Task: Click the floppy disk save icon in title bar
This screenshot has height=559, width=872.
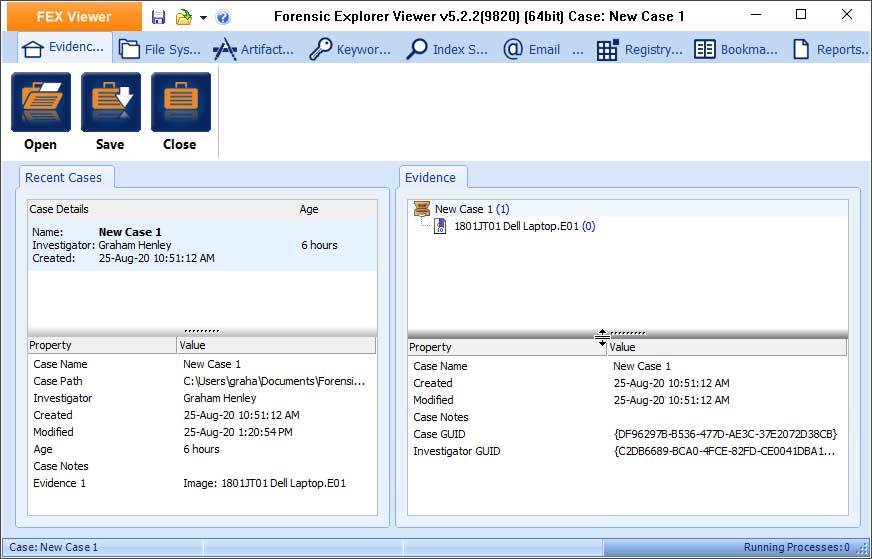Action: point(159,17)
